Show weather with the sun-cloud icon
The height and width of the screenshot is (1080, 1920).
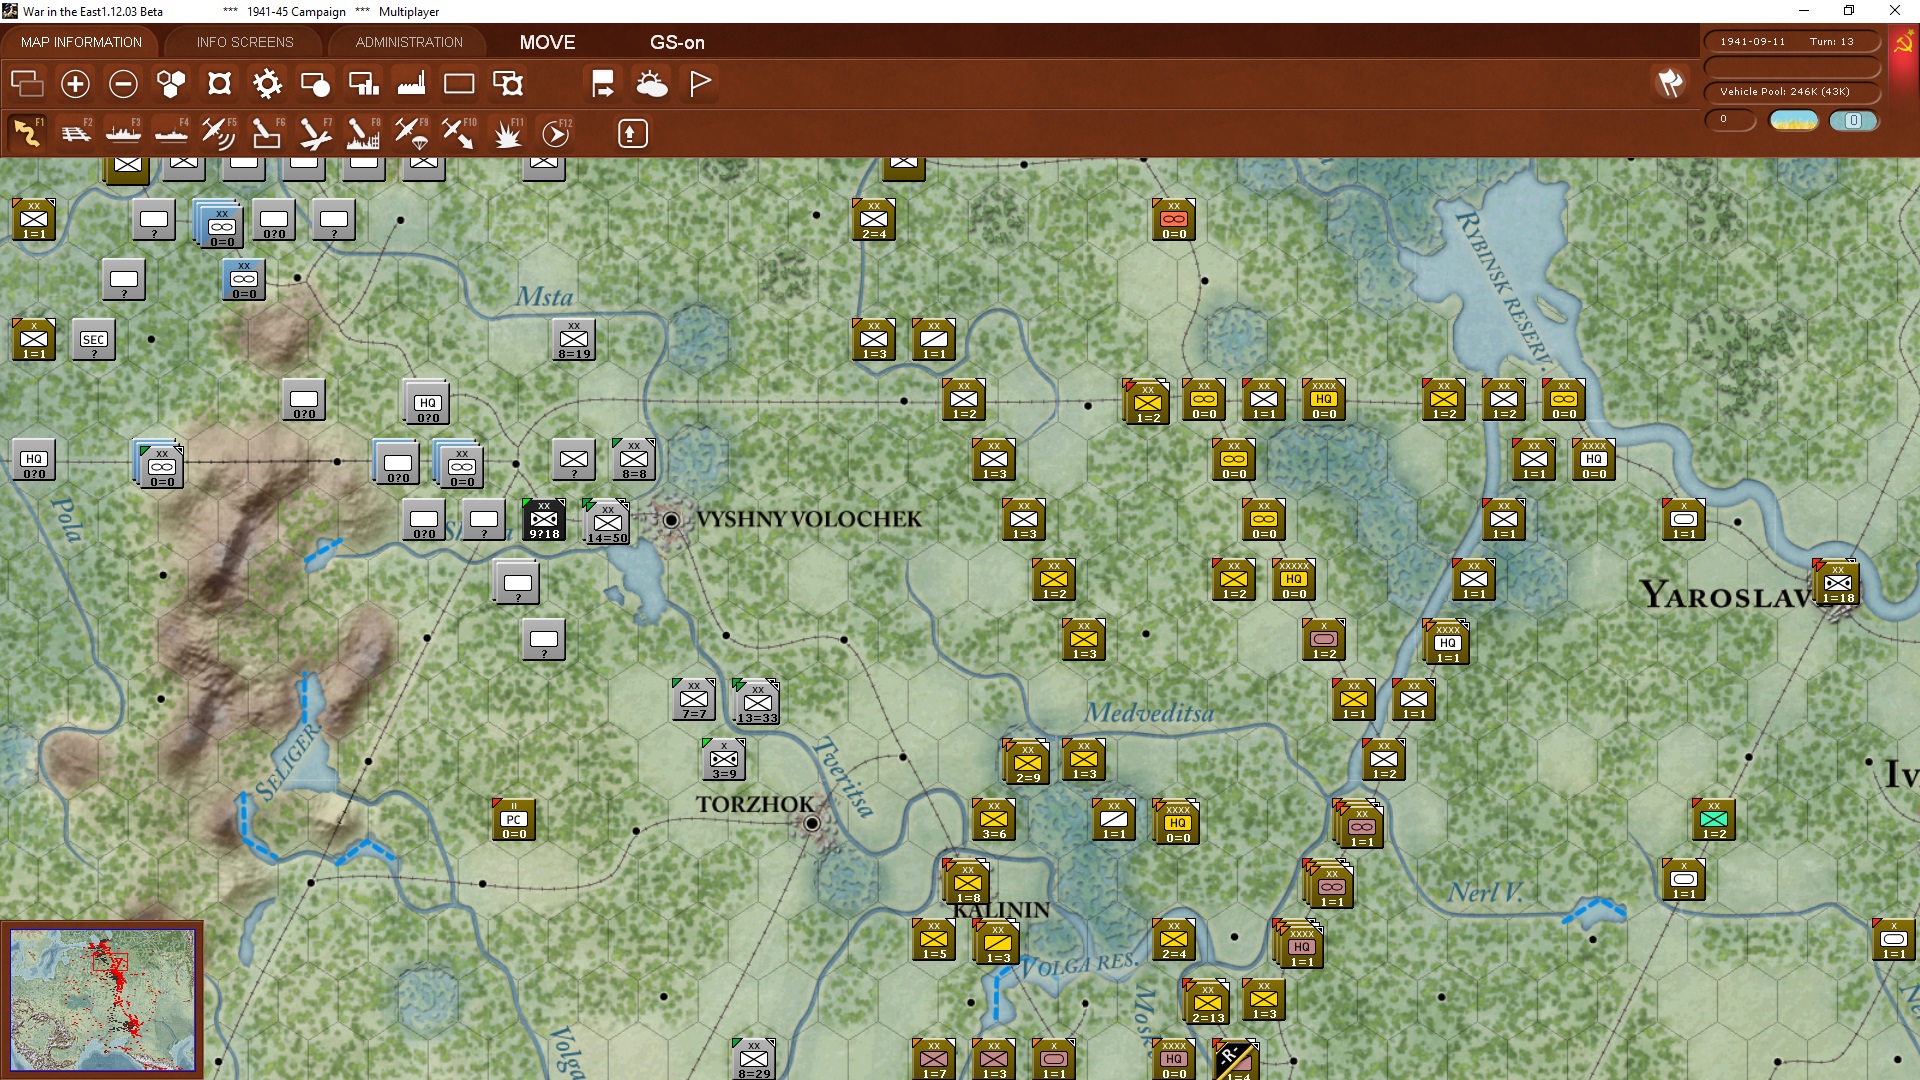click(652, 84)
